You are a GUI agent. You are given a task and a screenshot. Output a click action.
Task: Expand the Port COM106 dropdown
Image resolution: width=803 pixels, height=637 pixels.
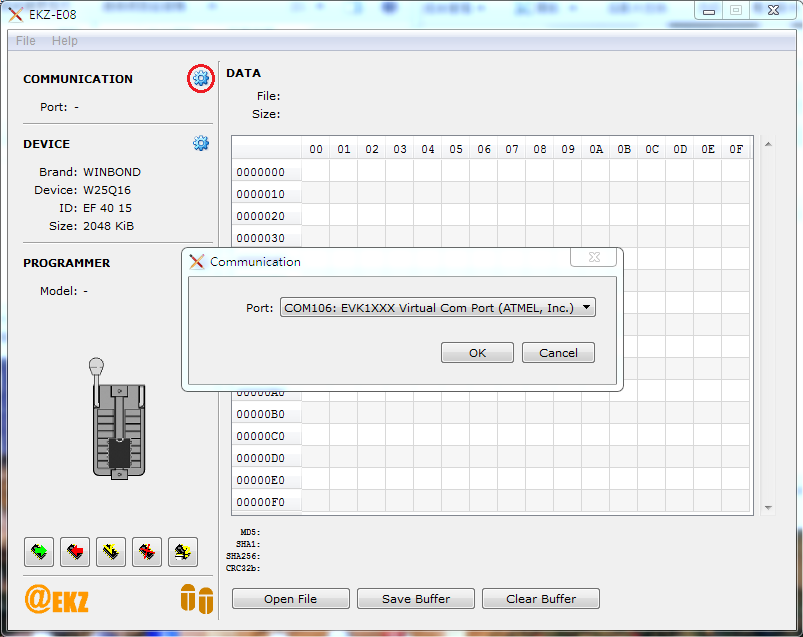[x=438, y=308]
